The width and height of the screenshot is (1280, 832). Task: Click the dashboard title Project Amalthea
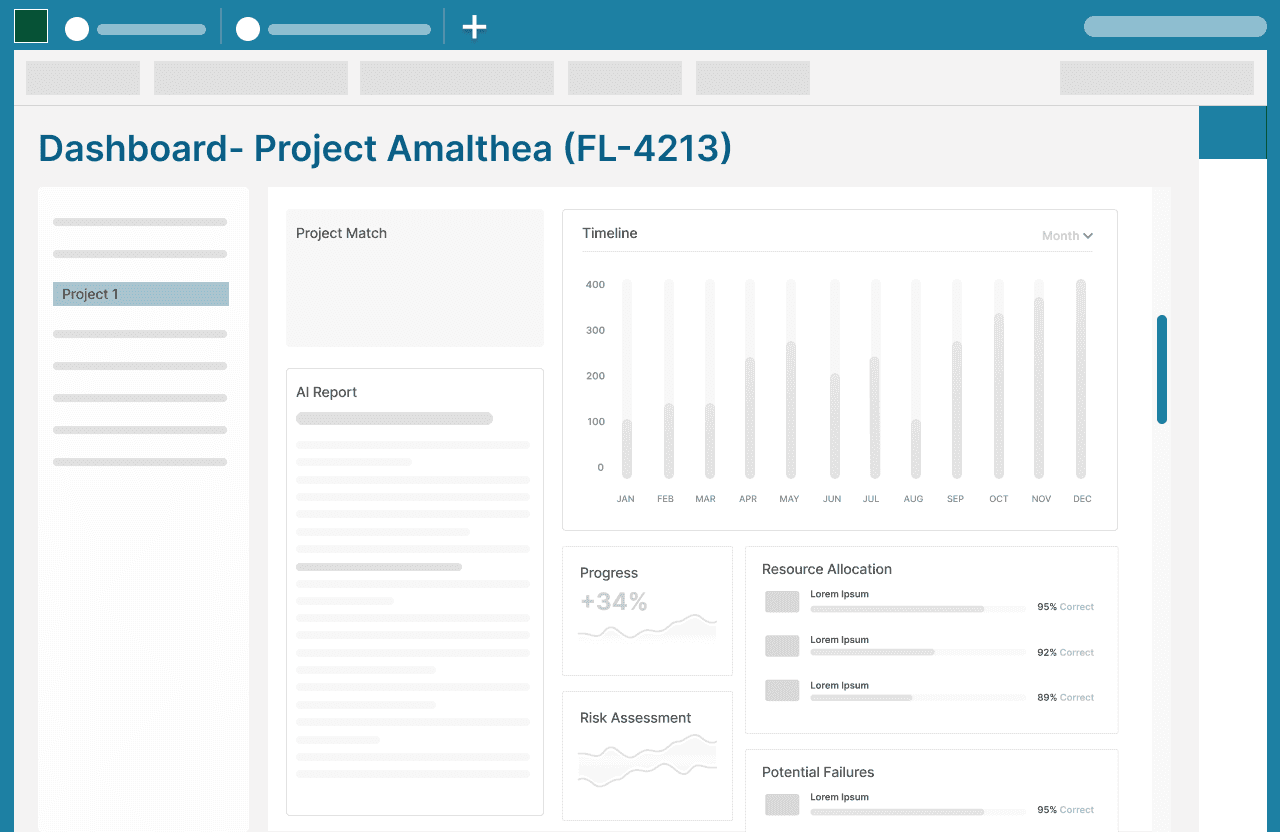tap(385, 148)
